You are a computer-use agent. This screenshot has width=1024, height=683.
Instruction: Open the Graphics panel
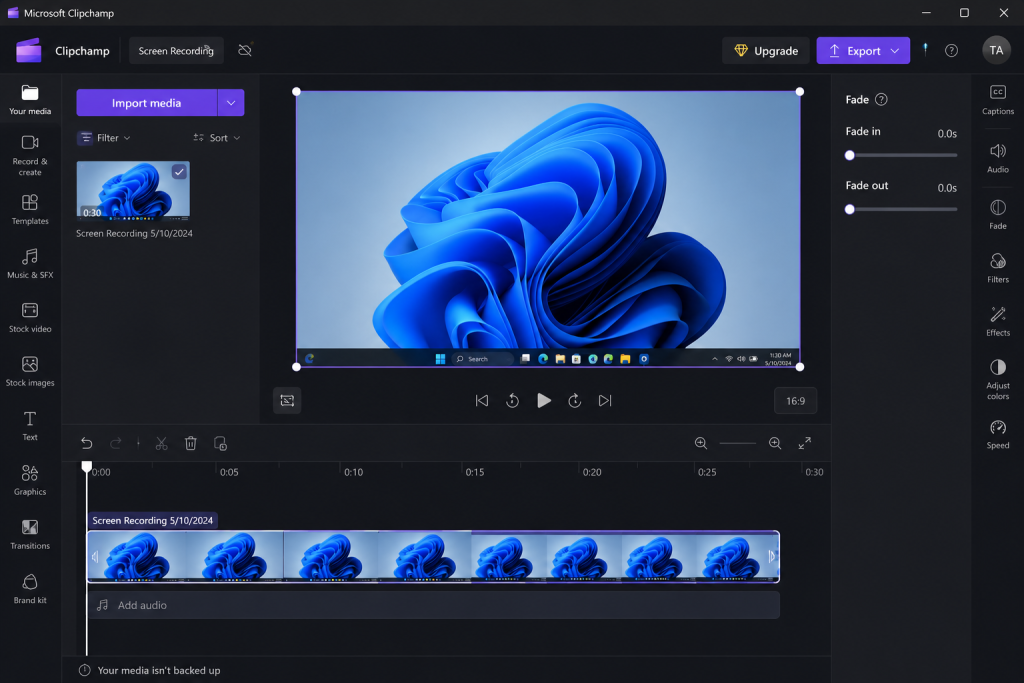click(30, 481)
